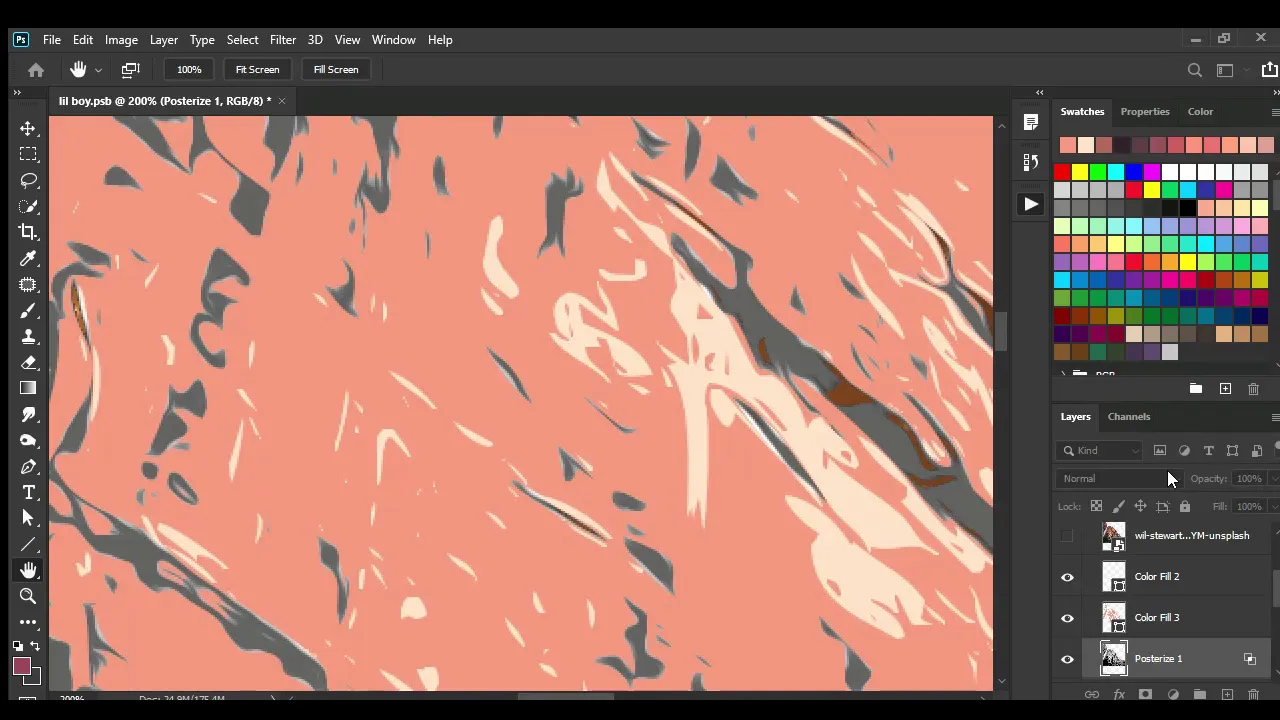Expand the collapsed toolbar double-arrow
This screenshot has height=720, width=1280.
(17, 92)
